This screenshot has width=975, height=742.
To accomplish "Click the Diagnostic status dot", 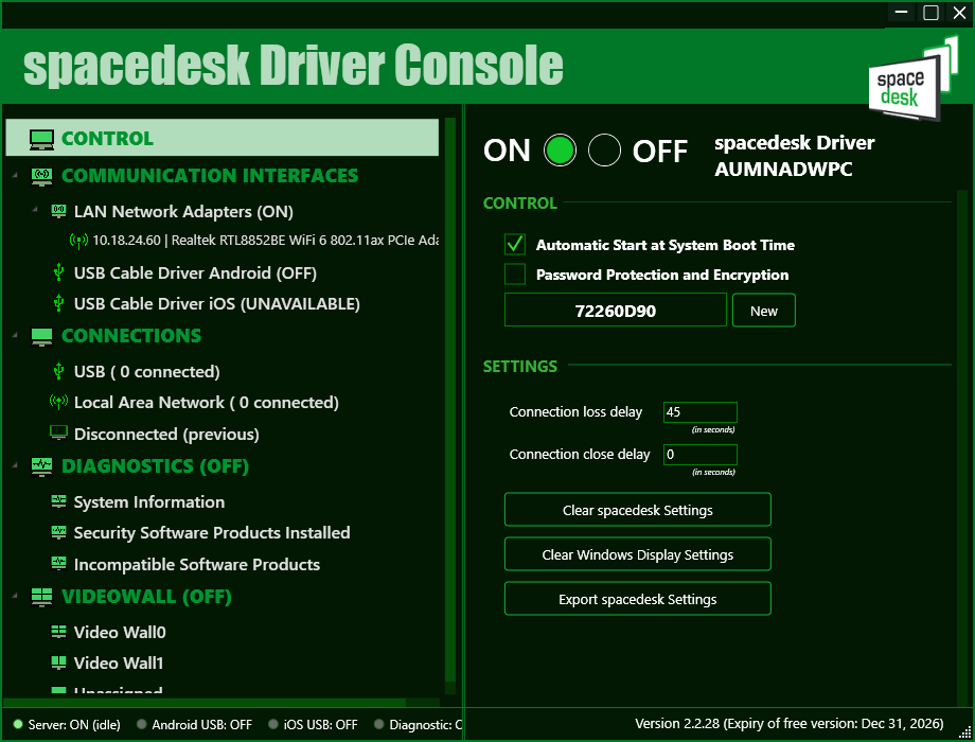I will point(379,724).
